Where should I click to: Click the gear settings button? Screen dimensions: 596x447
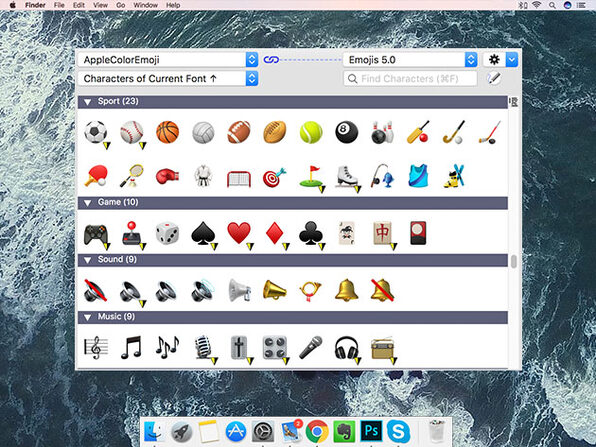tap(494, 60)
